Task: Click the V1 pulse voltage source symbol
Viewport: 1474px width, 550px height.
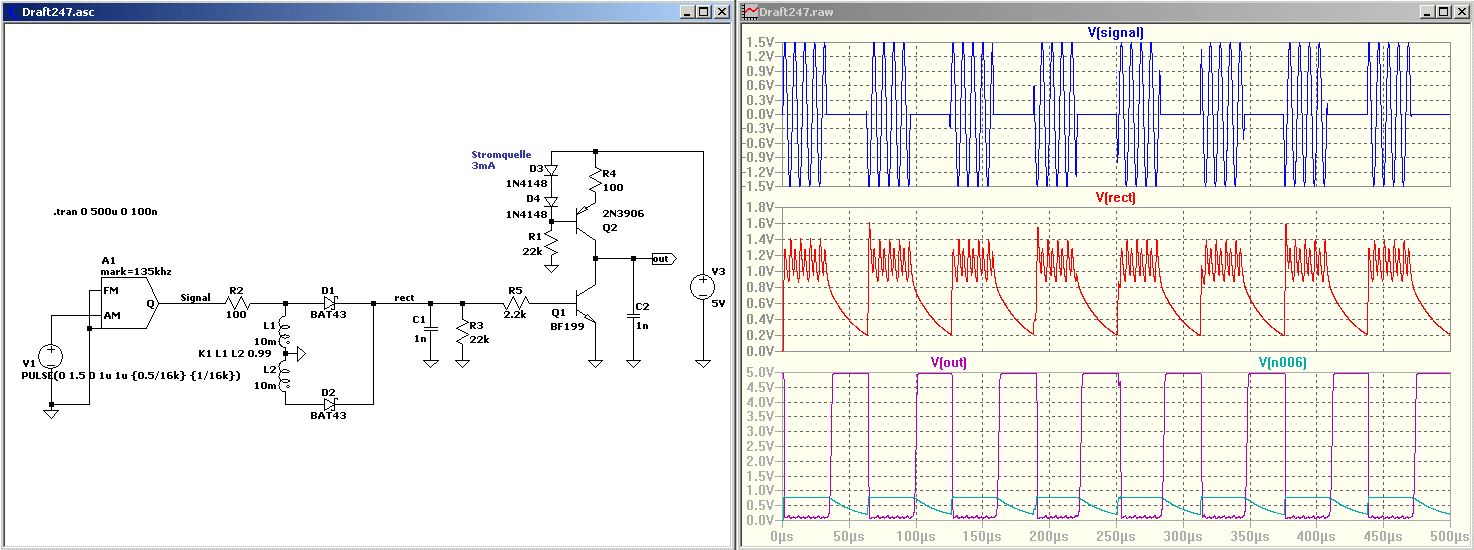Action: click(51, 357)
